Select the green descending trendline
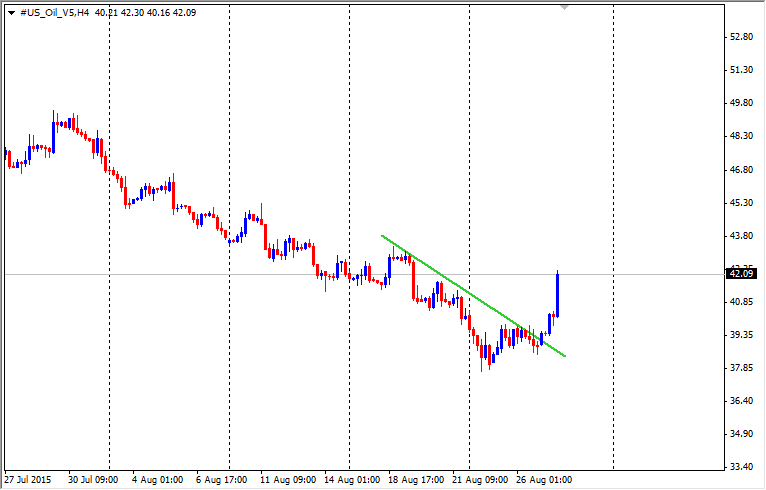The image size is (766, 490). click(473, 296)
